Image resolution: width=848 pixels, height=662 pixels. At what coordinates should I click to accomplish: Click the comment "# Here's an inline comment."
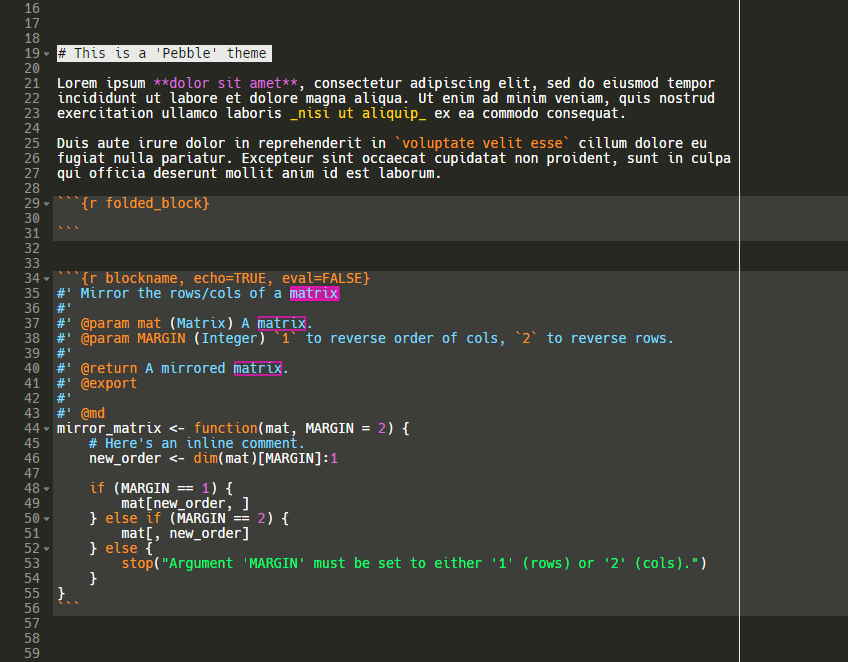tap(197, 443)
